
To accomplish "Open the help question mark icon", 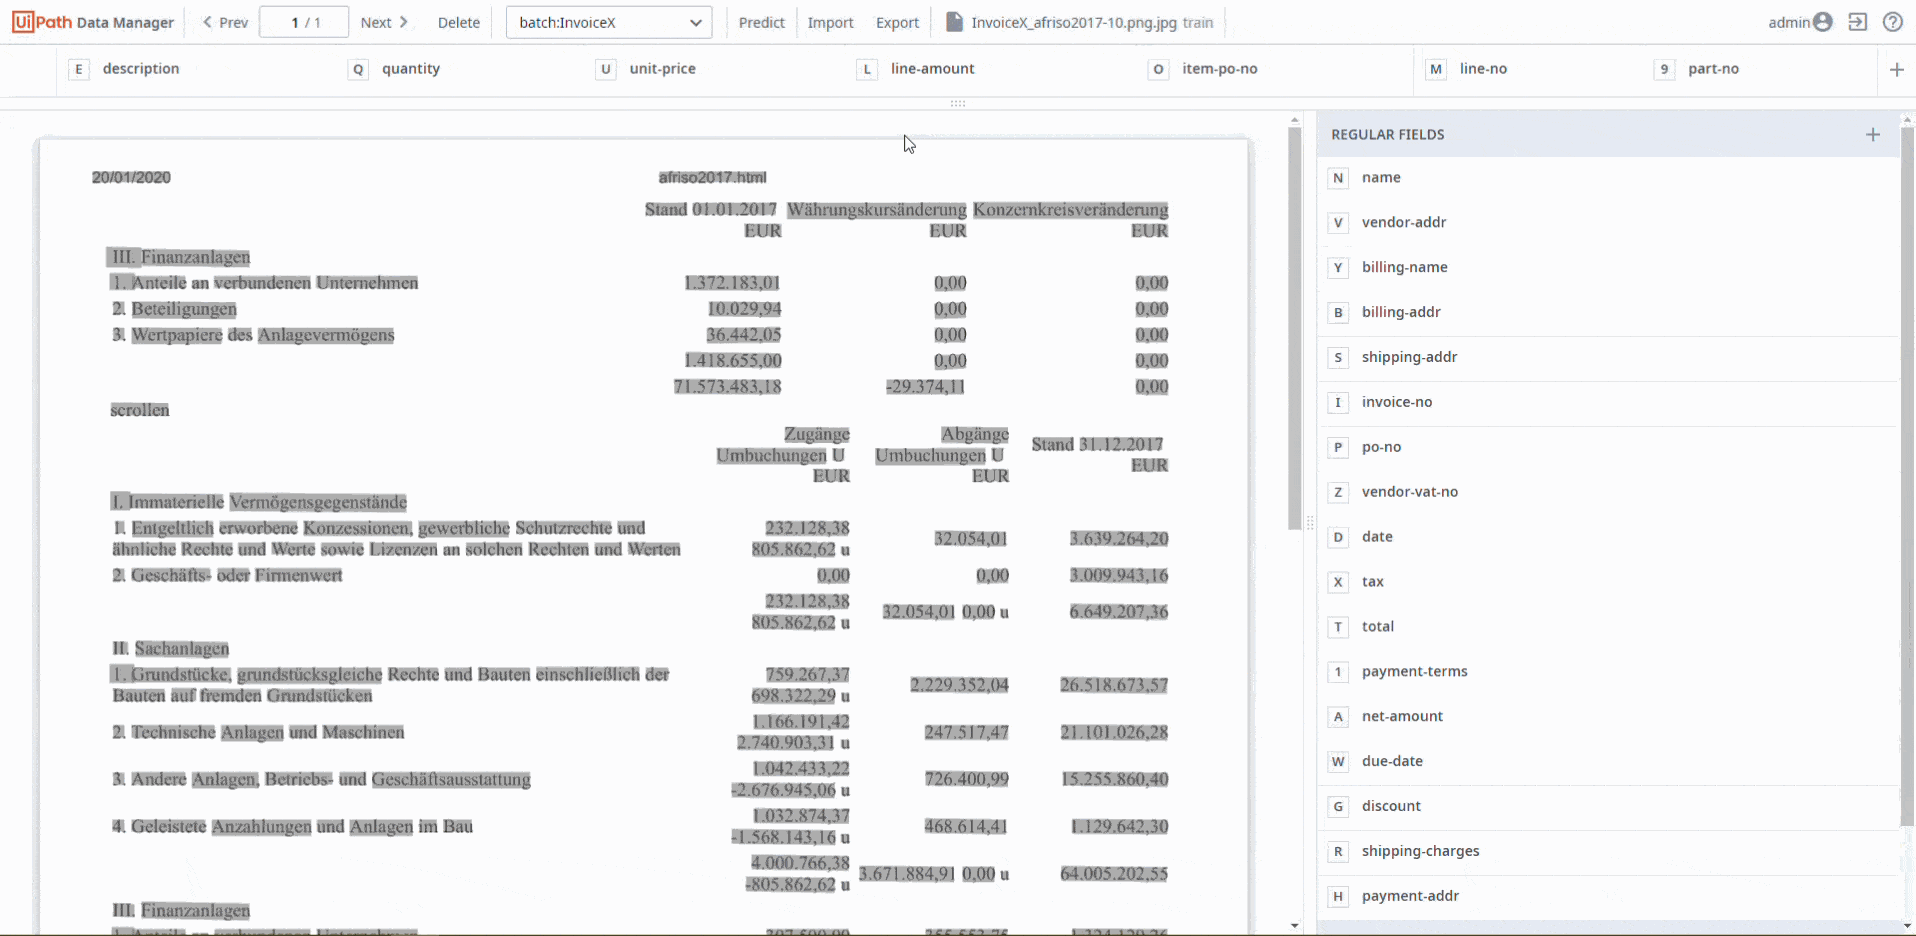I will pos(1893,22).
